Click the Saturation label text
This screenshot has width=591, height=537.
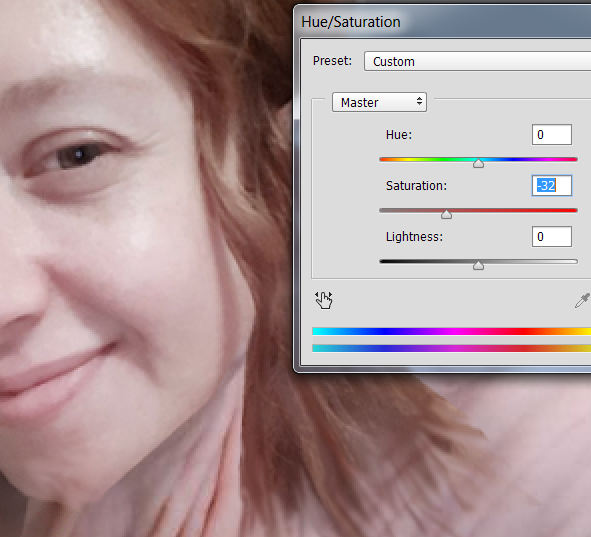click(x=416, y=186)
